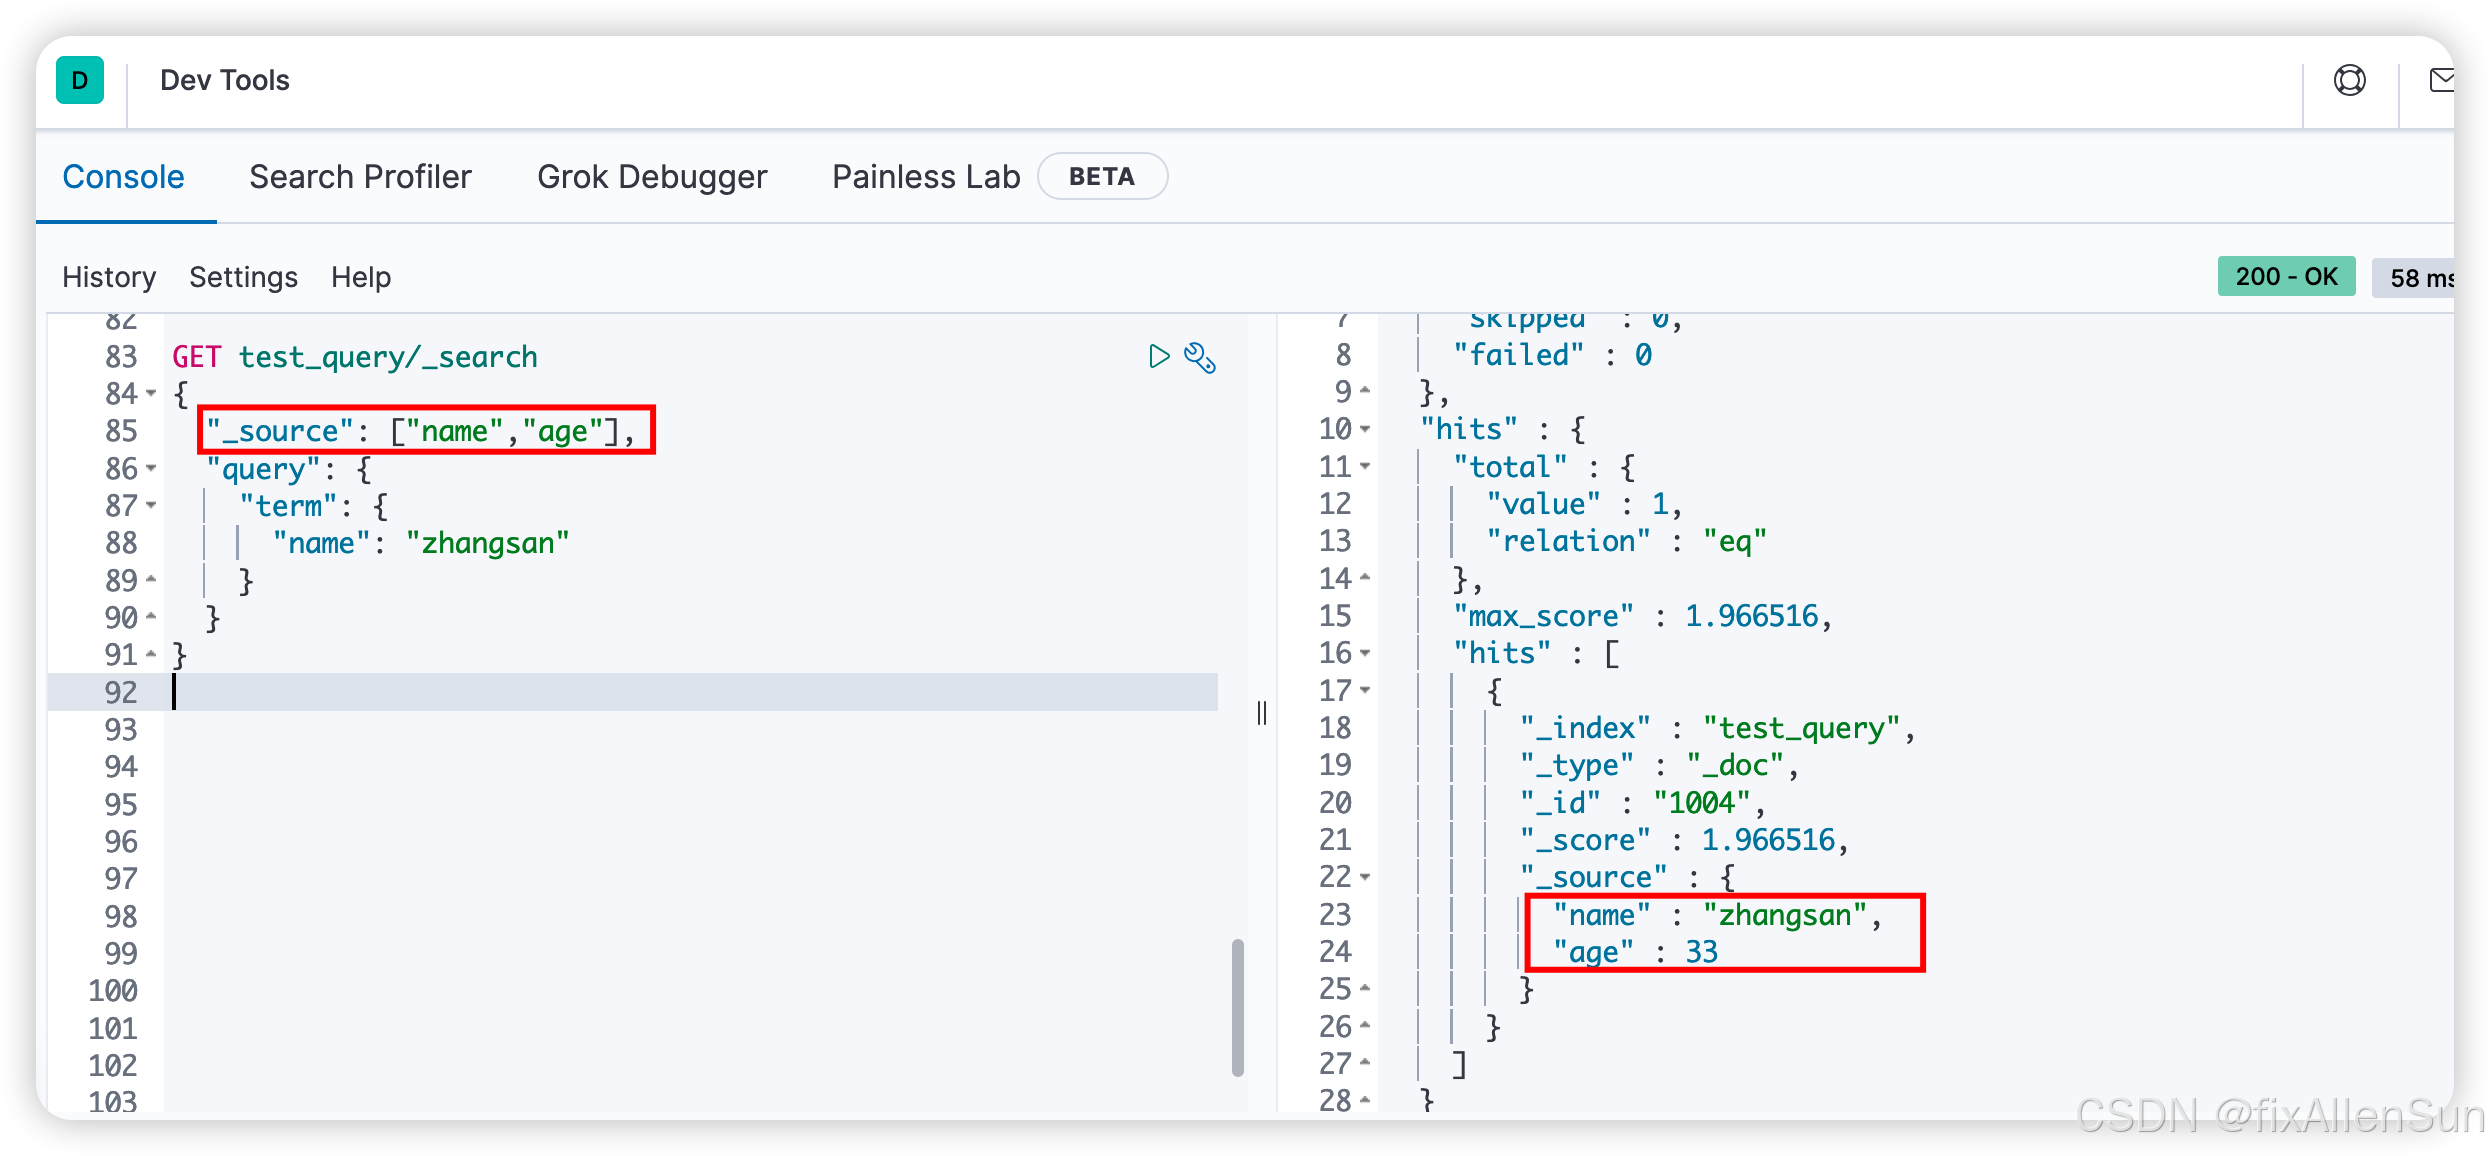Fold the _source object at output line 22
This screenshot has height=1156, width=2490.
[x=1365, y=878]
